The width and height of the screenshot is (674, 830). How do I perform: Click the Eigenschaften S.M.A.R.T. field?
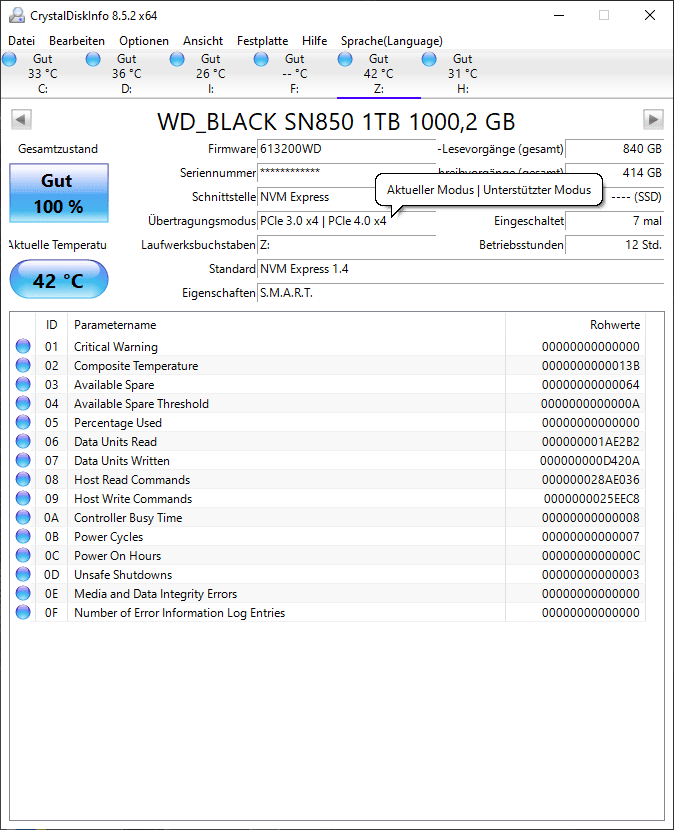click(461, 293)
